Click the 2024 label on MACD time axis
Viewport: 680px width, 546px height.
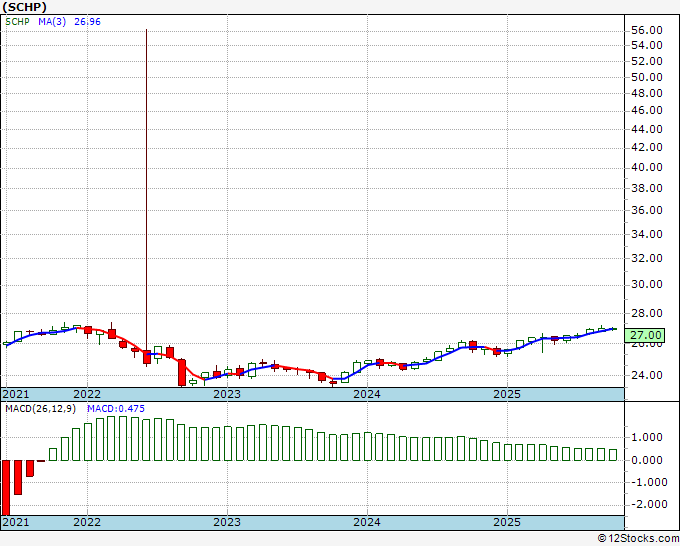(367, 522)
